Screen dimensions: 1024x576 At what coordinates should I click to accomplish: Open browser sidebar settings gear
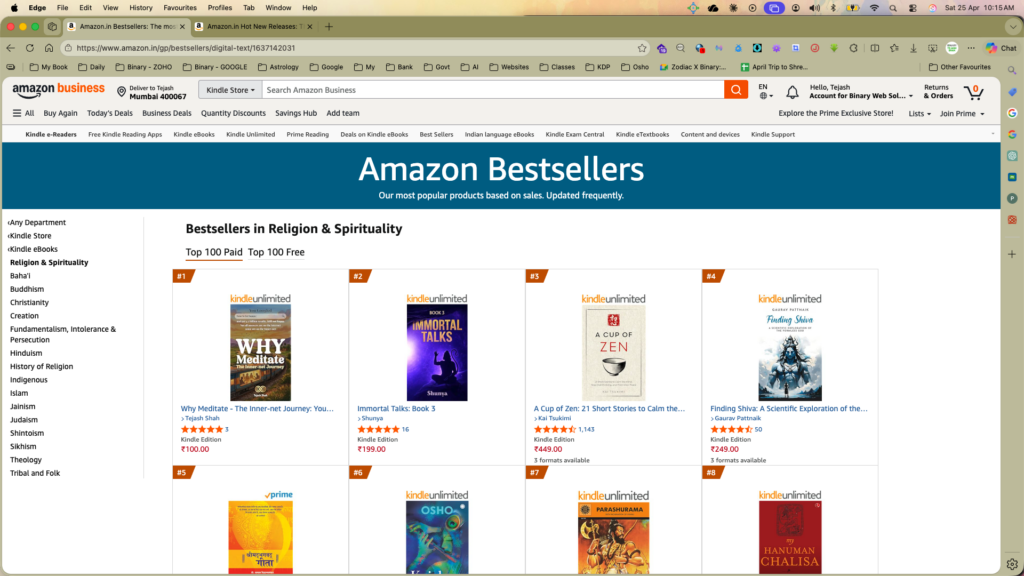[x=1012, y=563]
